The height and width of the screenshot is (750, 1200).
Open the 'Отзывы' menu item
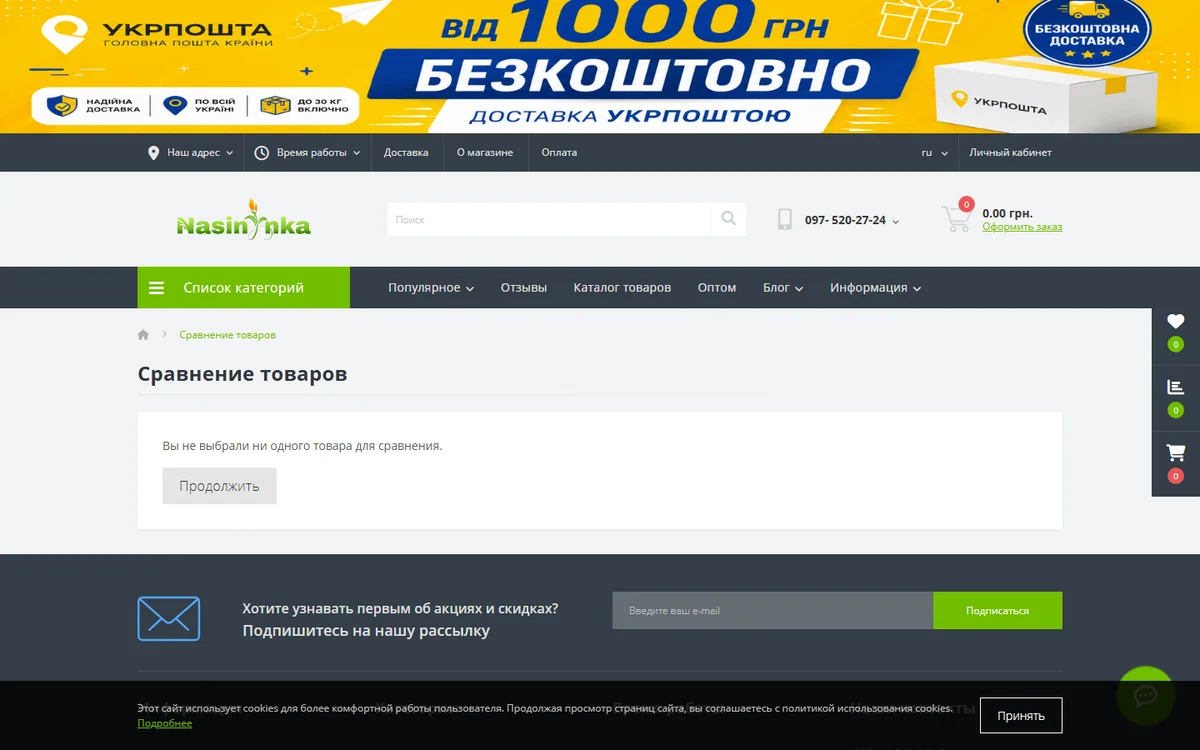(524, 288)
